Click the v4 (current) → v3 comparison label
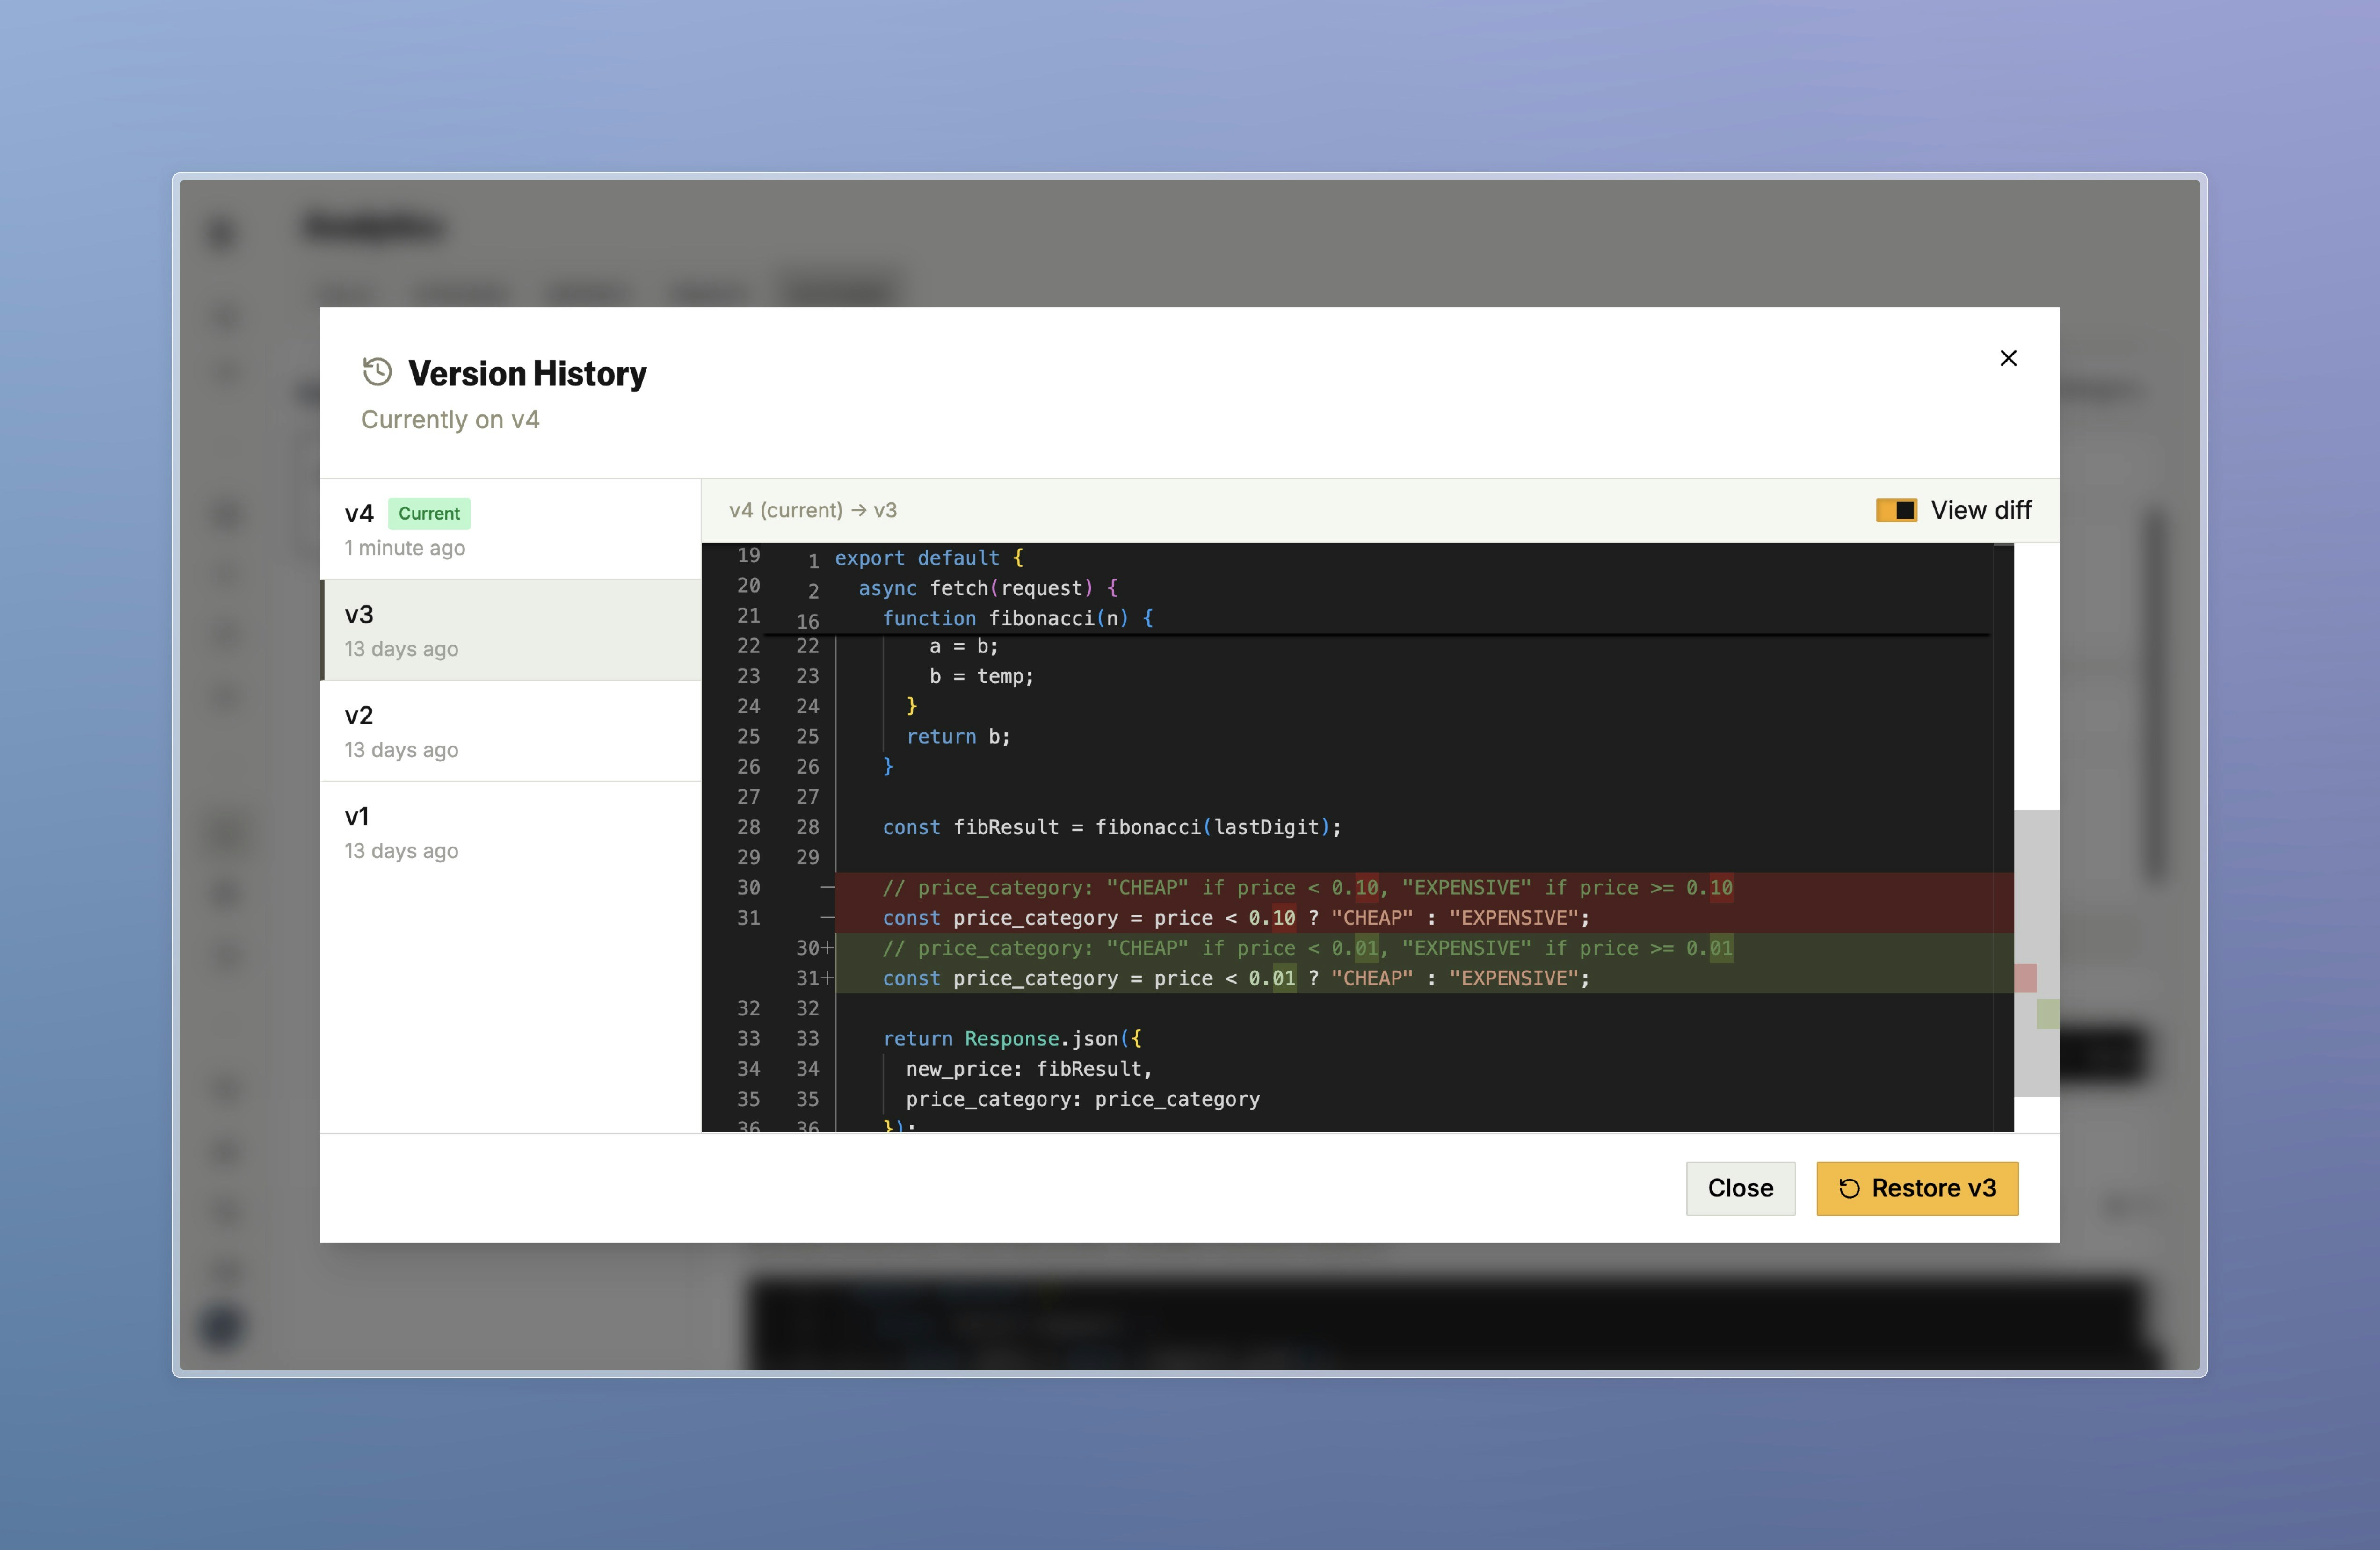 (x=812, y=510)
